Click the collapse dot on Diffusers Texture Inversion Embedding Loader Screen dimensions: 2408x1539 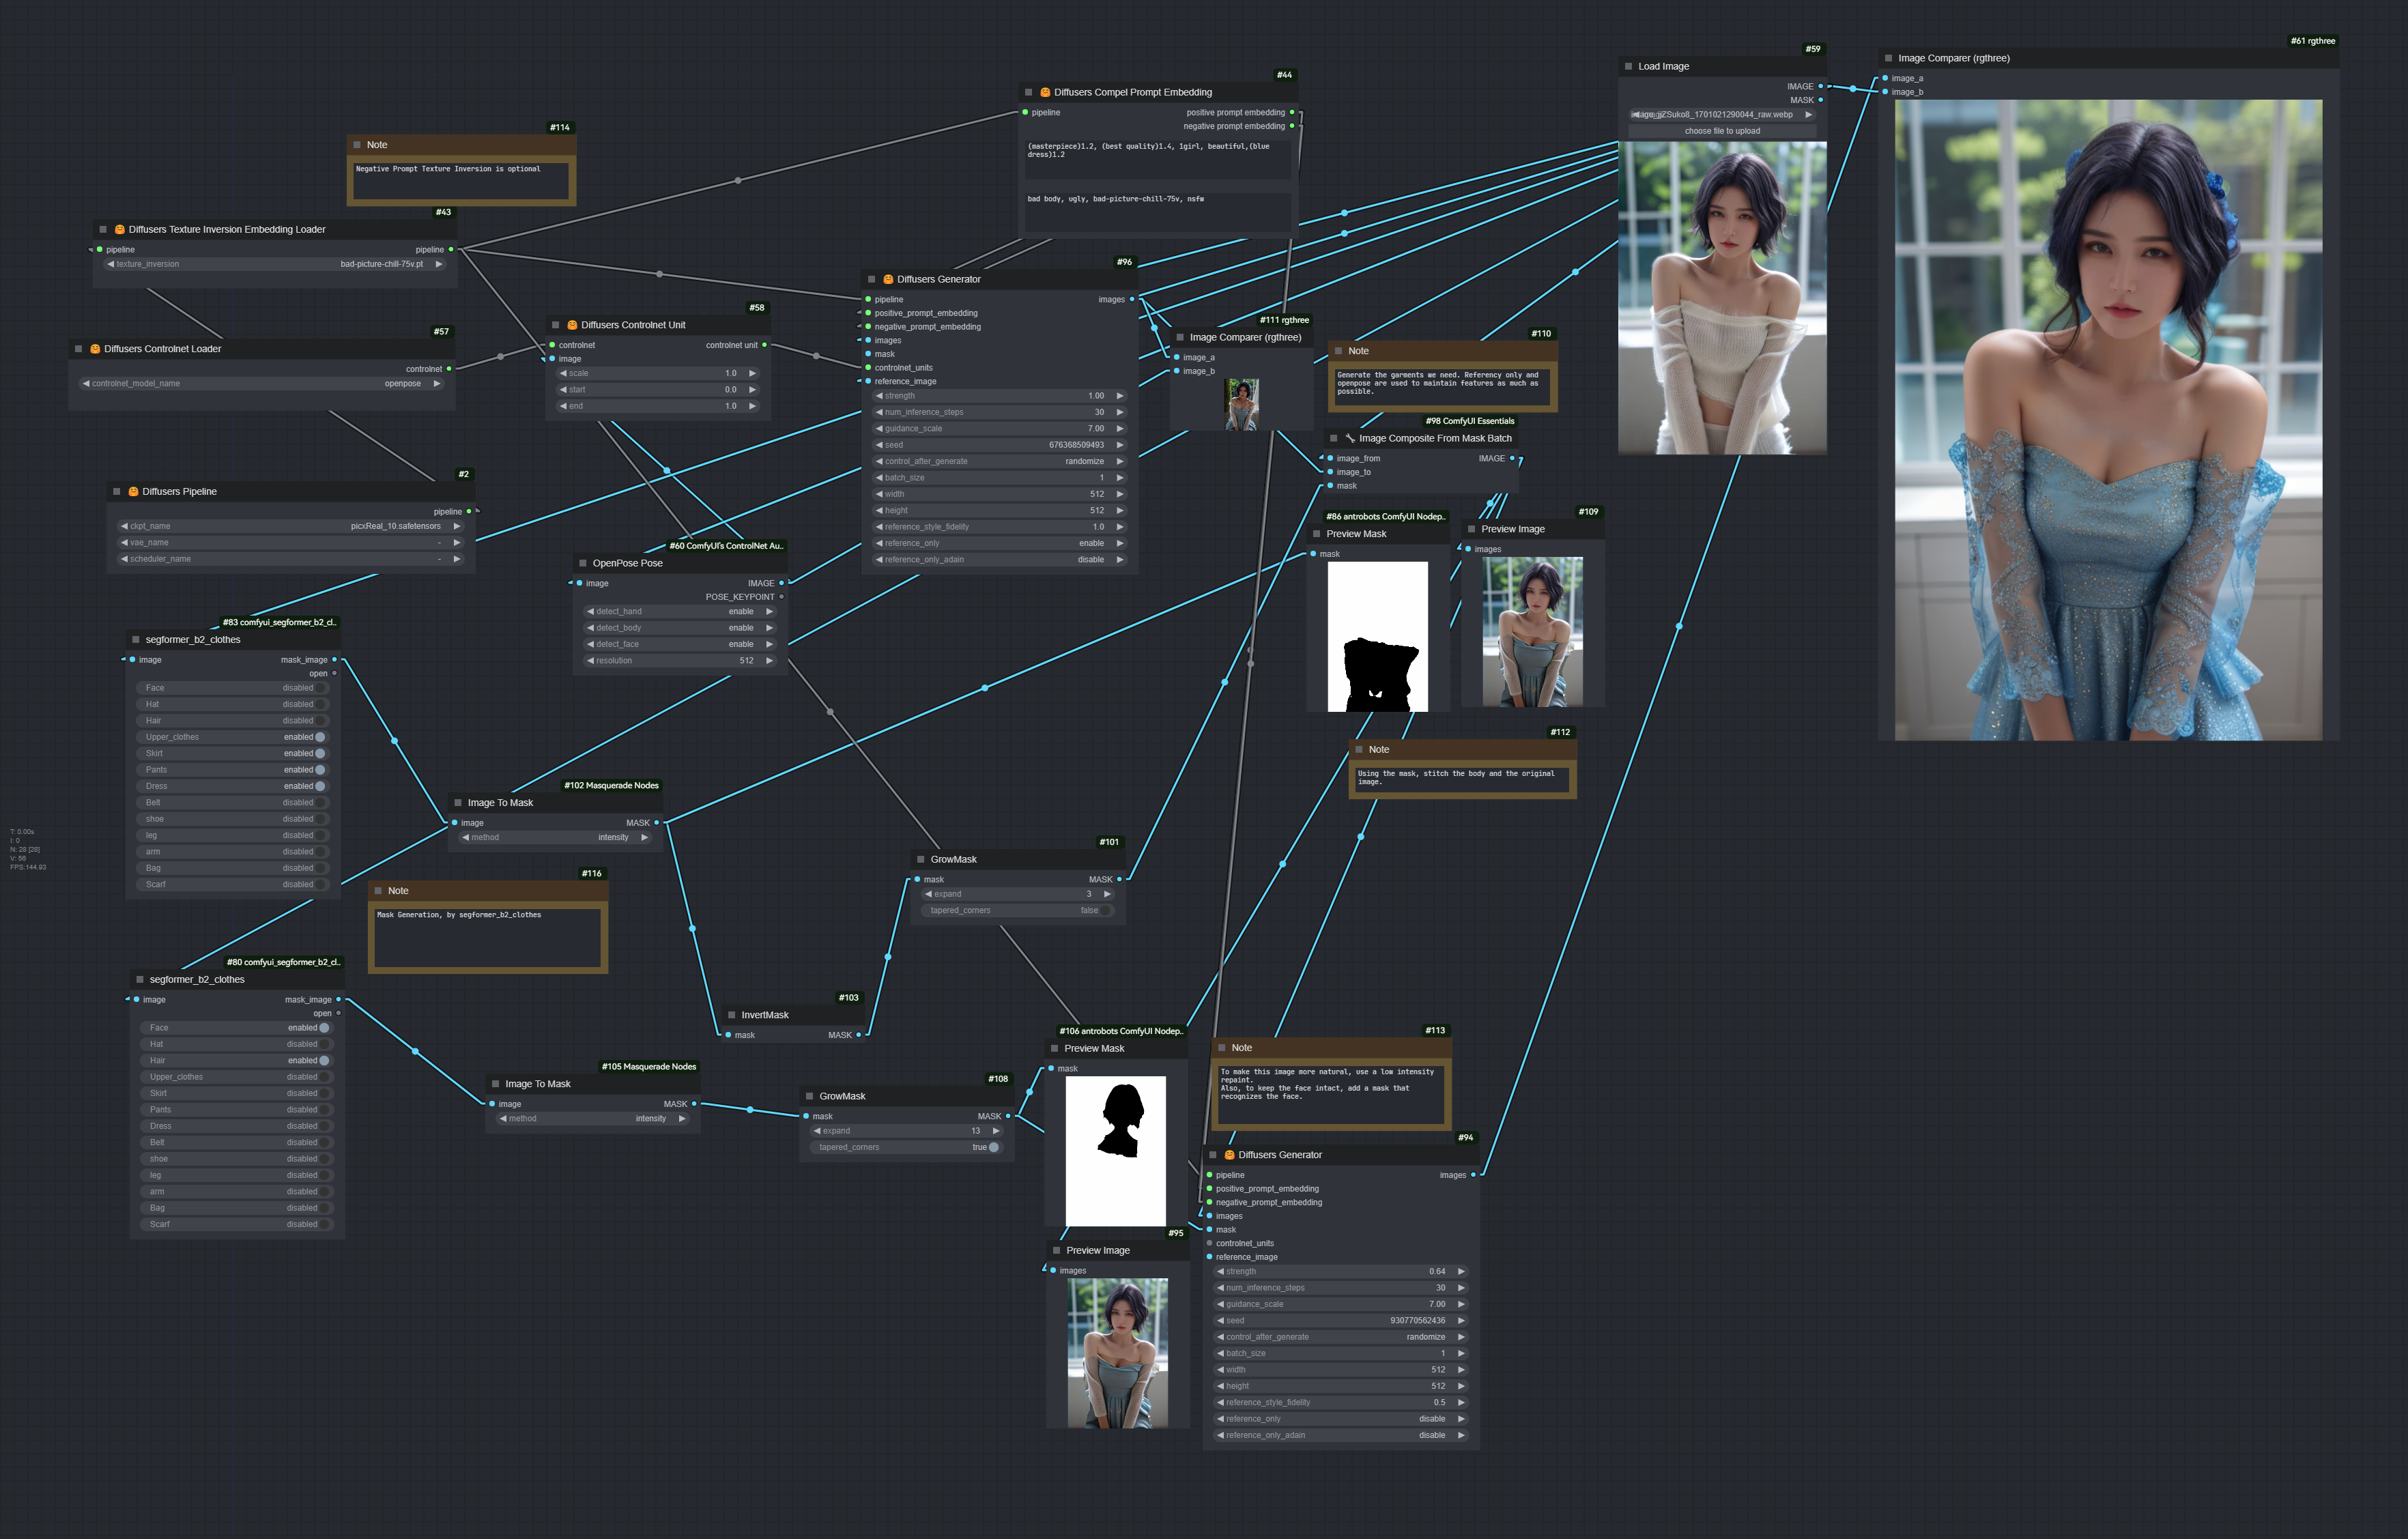point(103,229)
